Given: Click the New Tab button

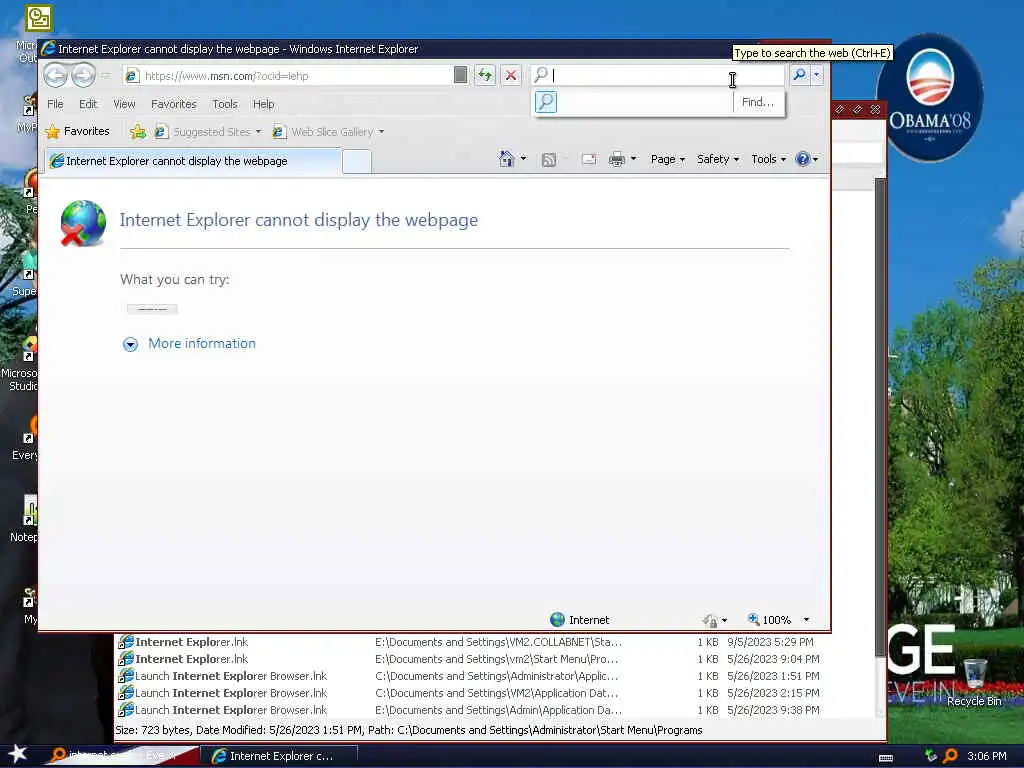Looking at the screenshot, I should click(357, 161).
